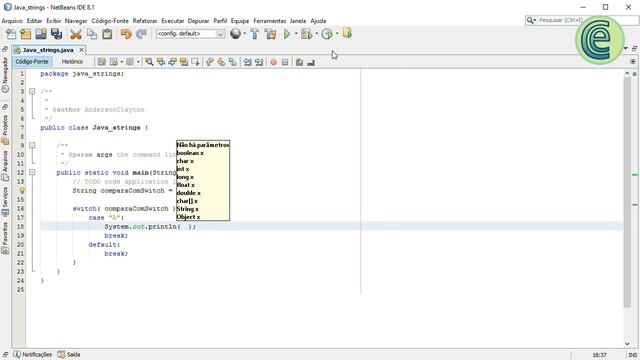Open the Arquivo menu
This screenshot has width=640, height=360.
[x=12, y=21]
